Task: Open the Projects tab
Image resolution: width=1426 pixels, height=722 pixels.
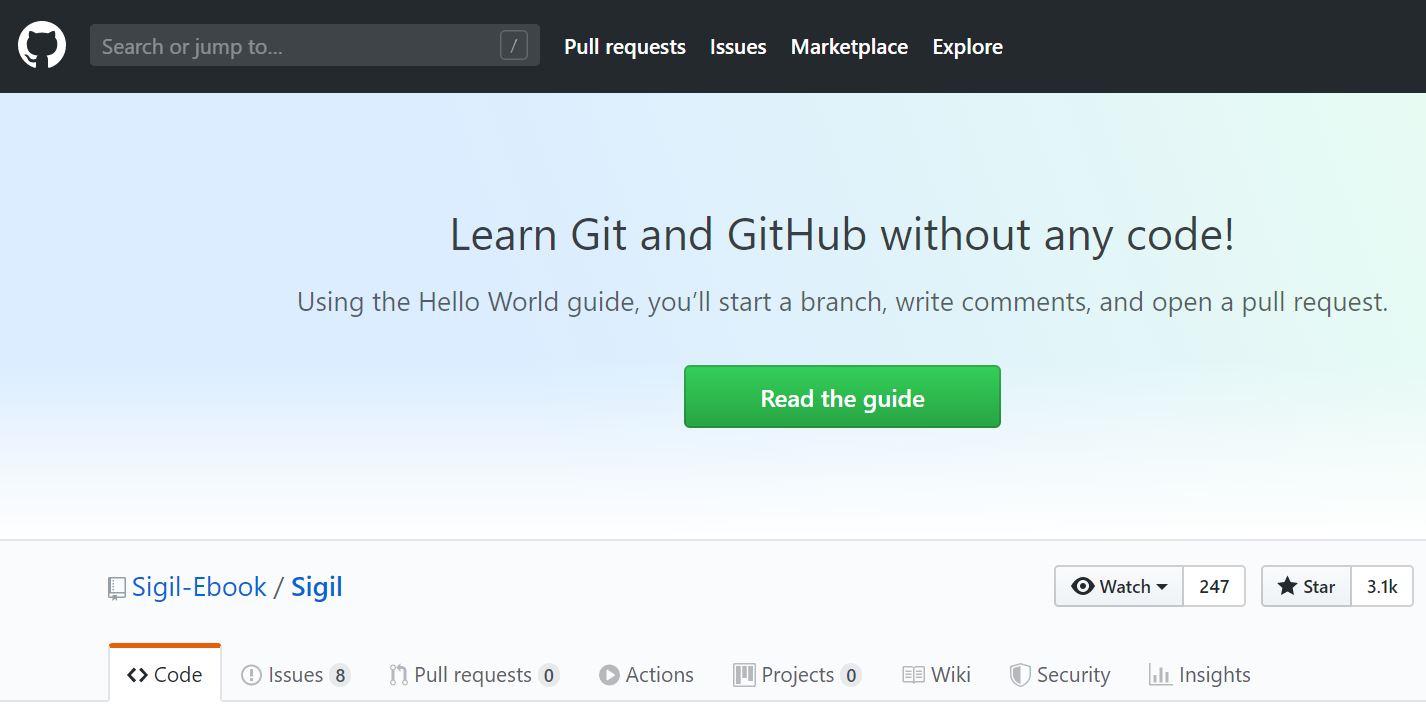Action: click(797, 675)
